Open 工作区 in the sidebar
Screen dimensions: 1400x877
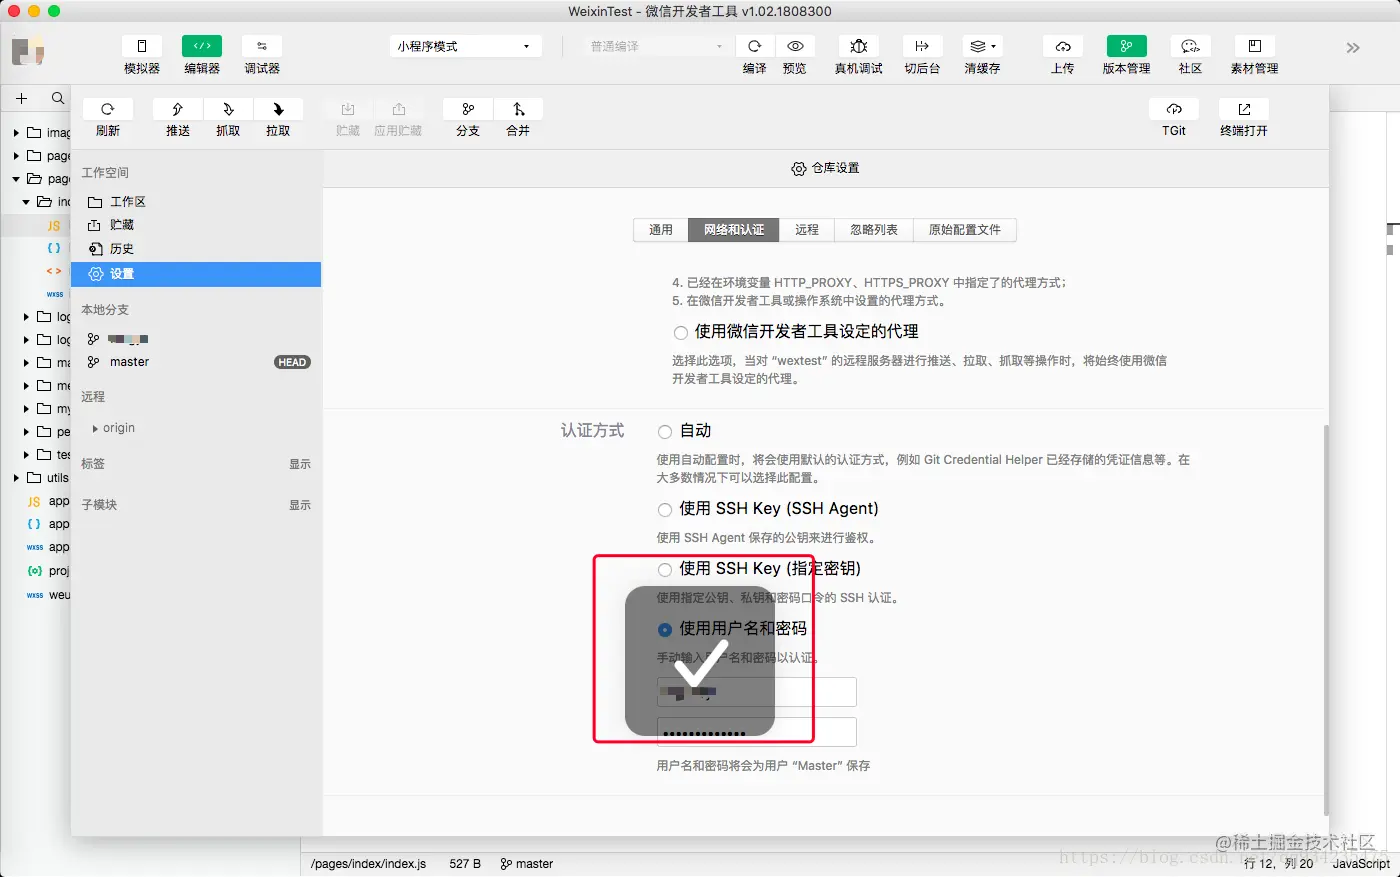tap(196, 202)
